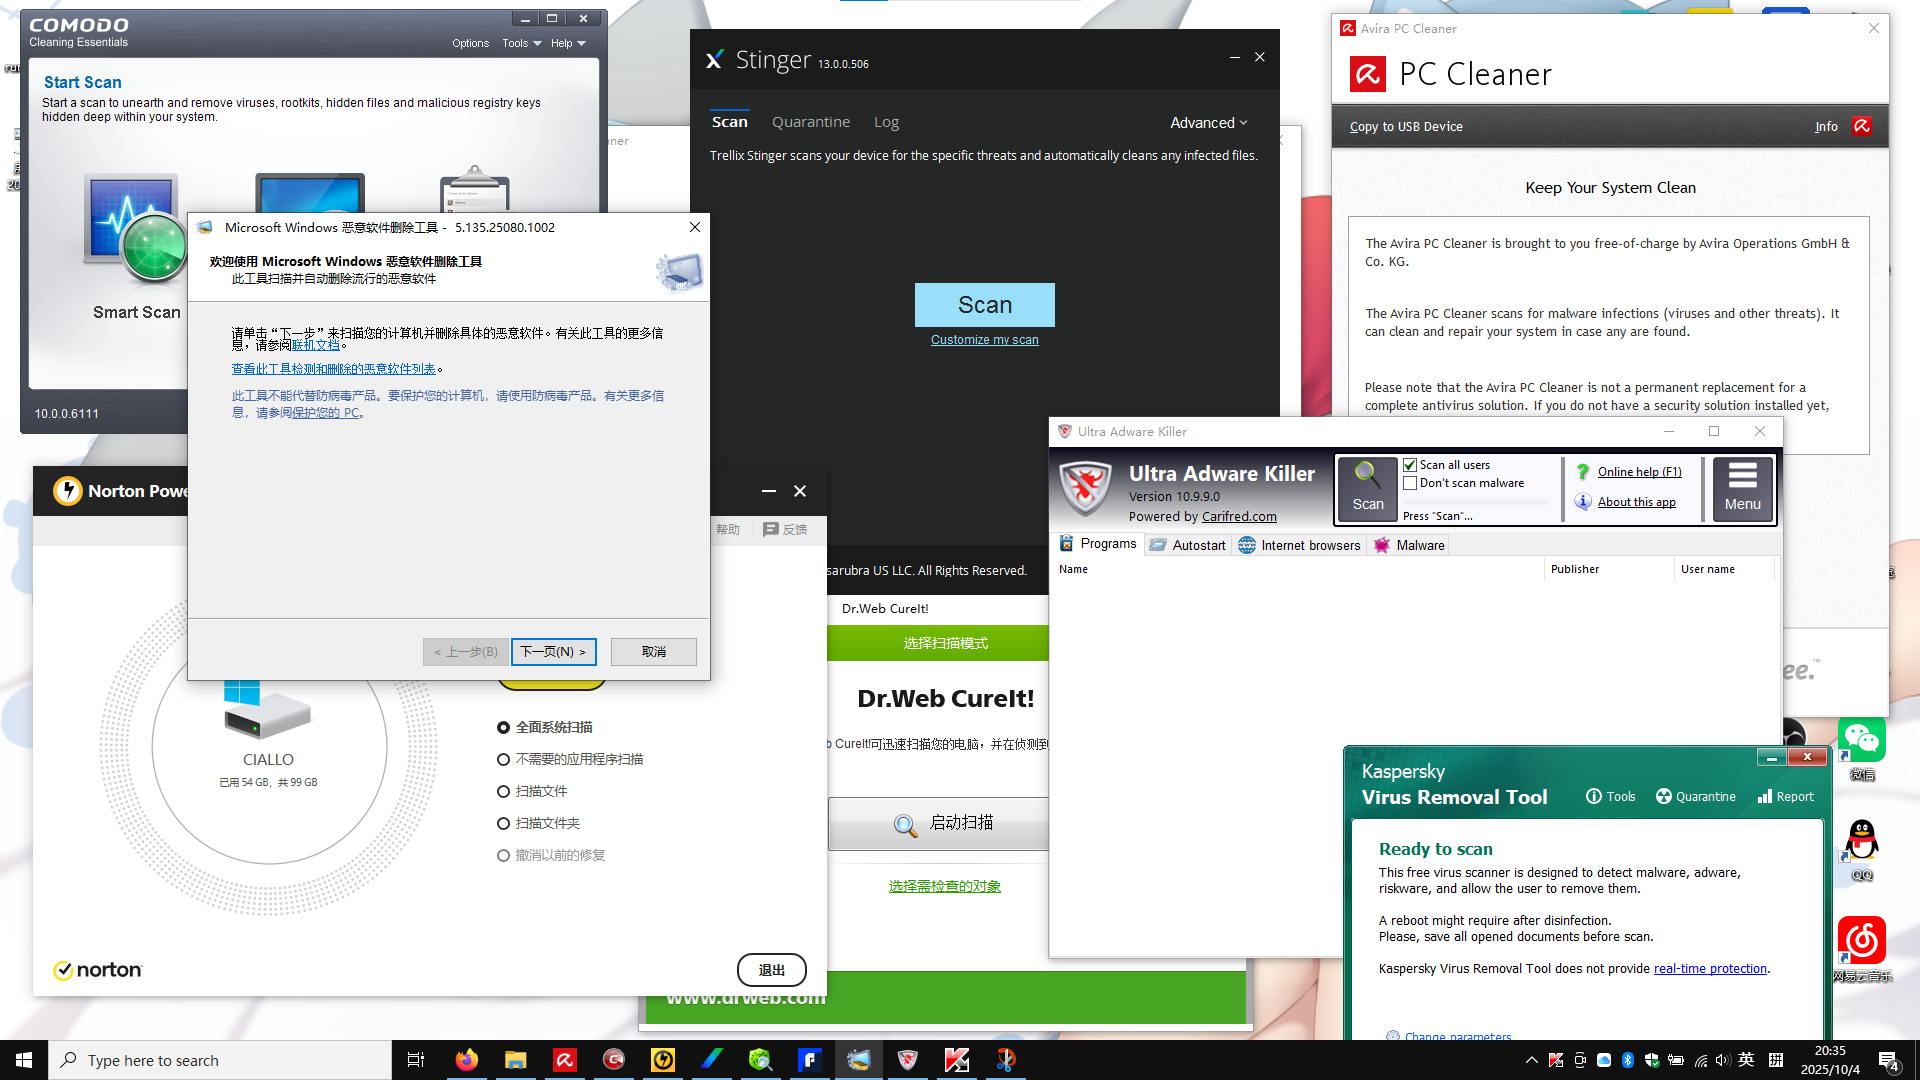This screenshot has height=1080, width=1920.
Task: Enable Don't scan malware checkbox
Action: click(1410, 483)
